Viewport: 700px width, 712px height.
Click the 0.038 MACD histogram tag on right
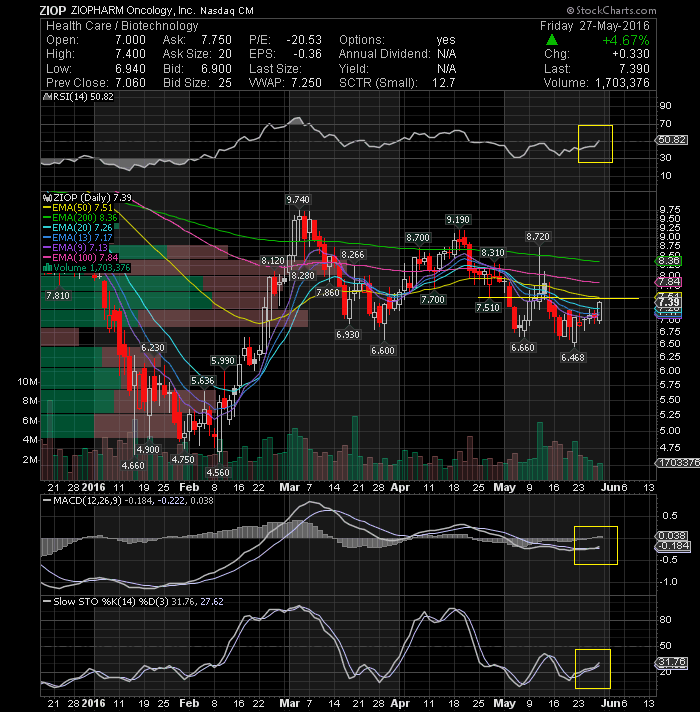pos(672,536)
